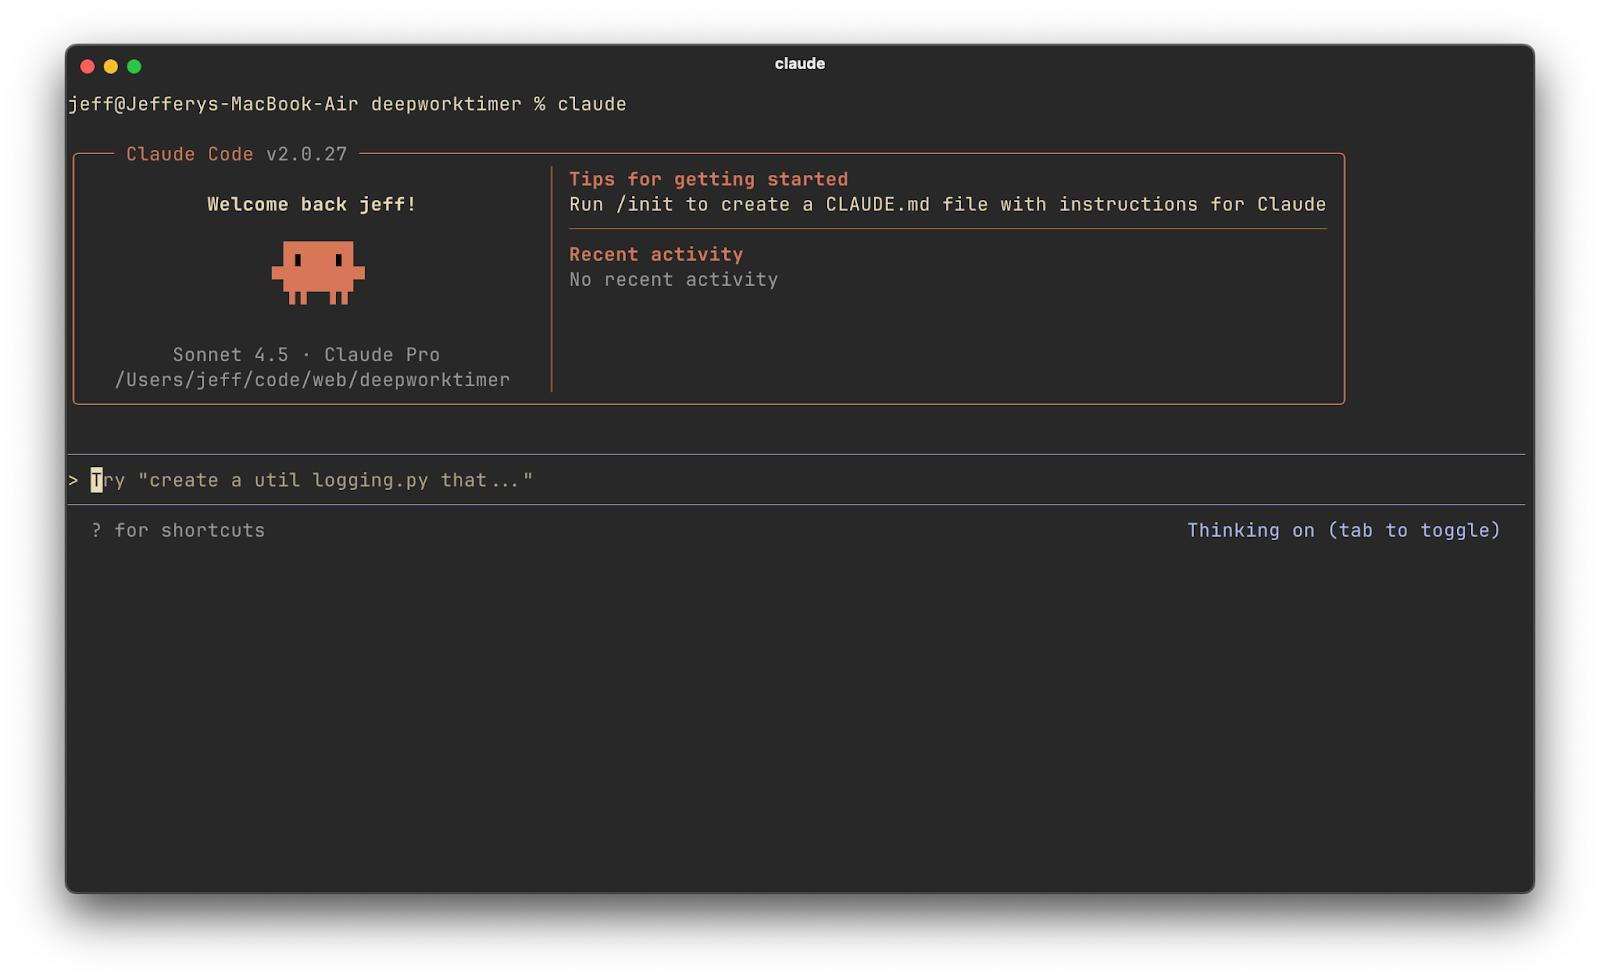Click the orange Claude mascot icon
This screenshot has height=980, width=1600.
[318, 272]
